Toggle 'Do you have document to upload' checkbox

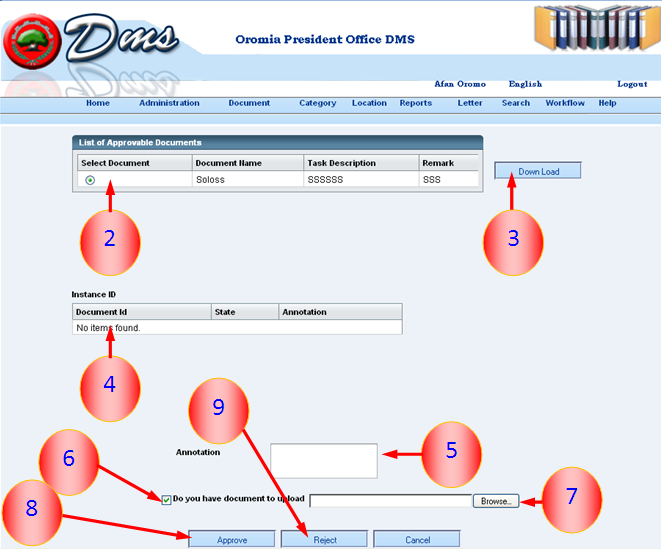(166, 500)
